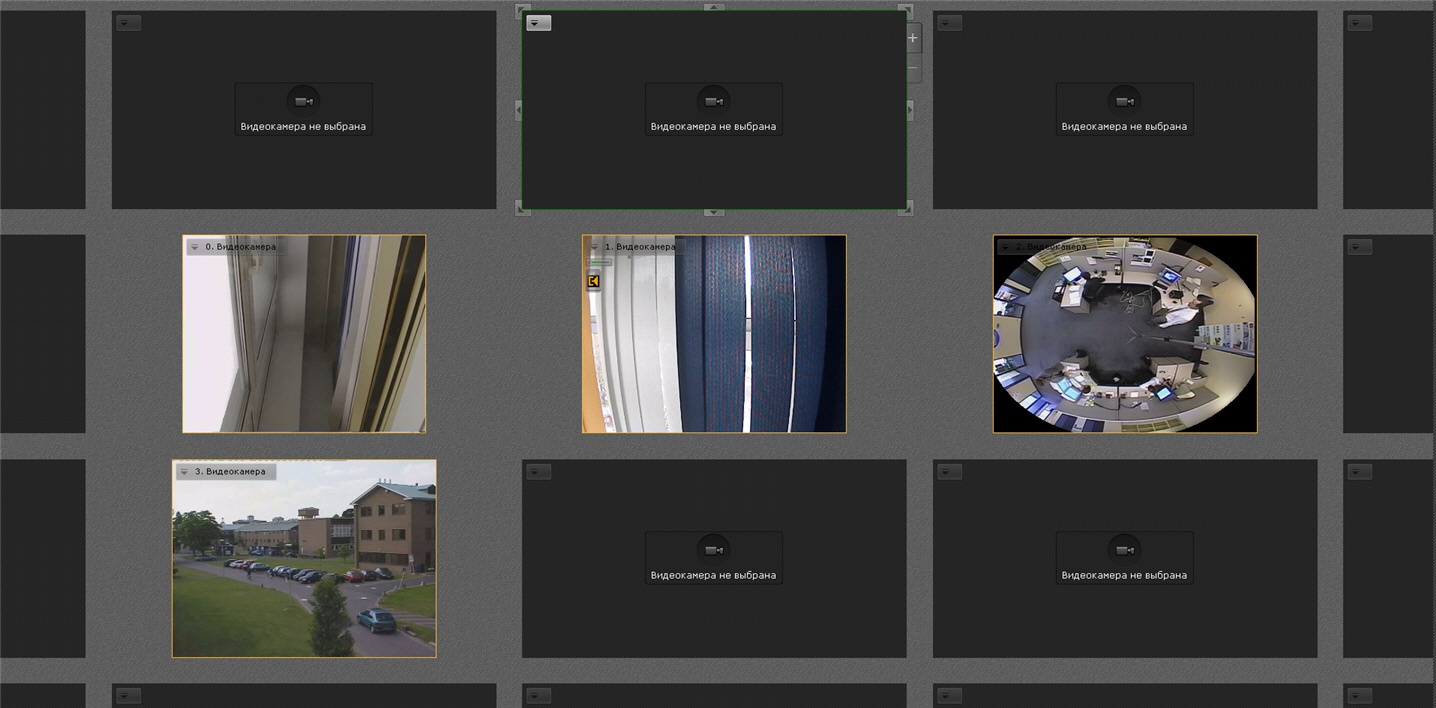The width and height of the screenshot is (1436, 708).
Task: Click 'Видеокамера не выбрана' in the bottom-right cell
Action: tap(1124, 575)
